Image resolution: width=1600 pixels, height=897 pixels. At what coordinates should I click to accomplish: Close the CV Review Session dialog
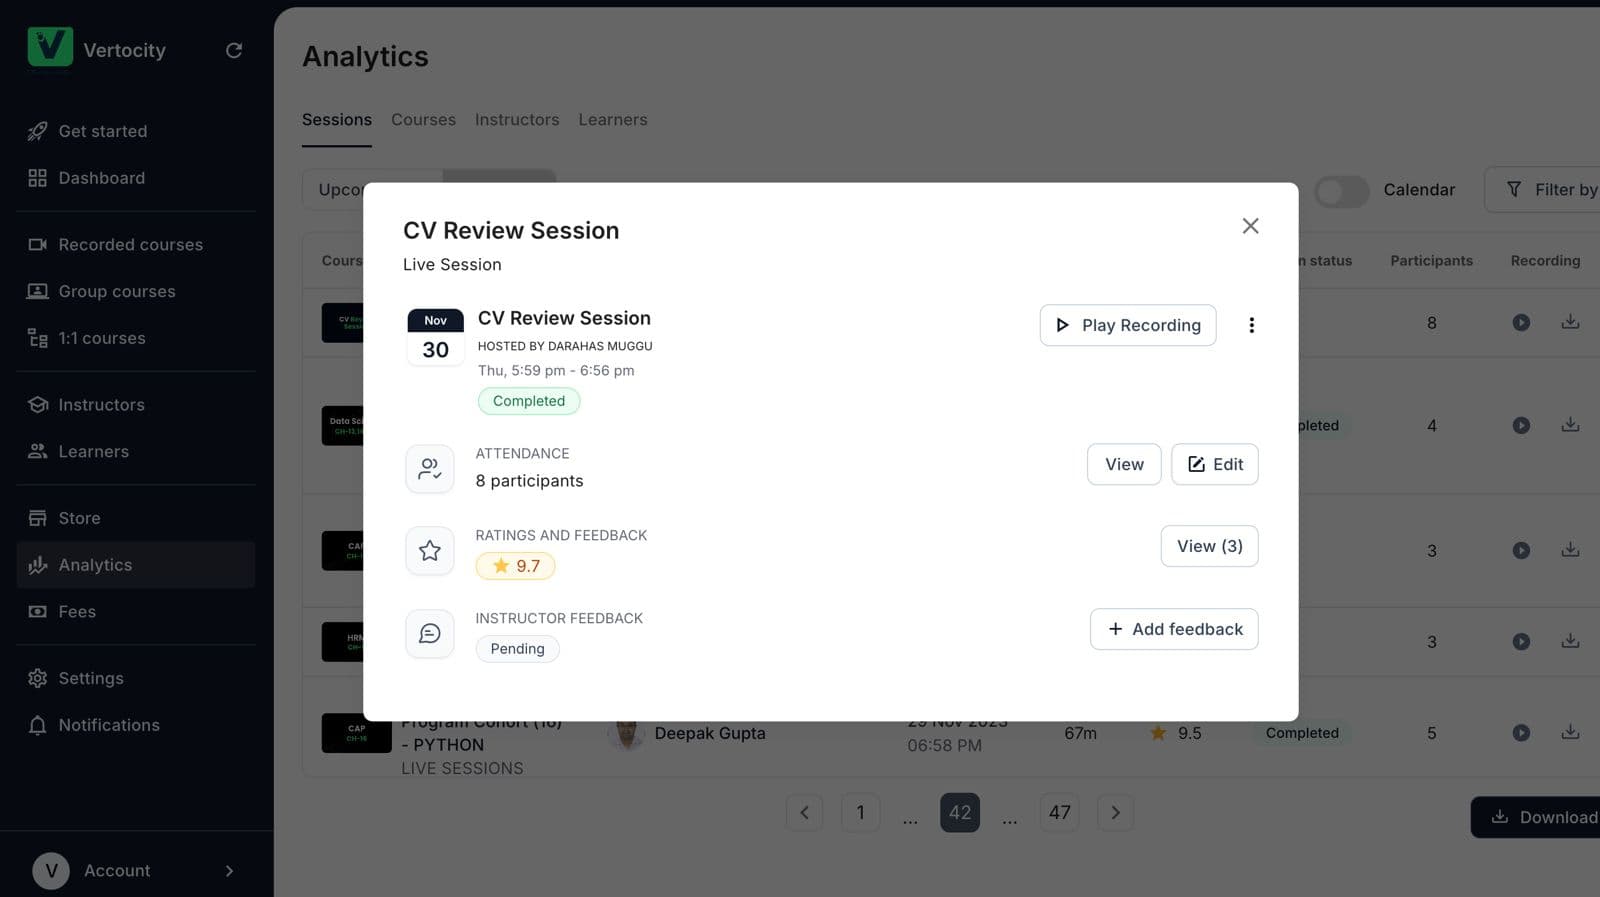1250,226
